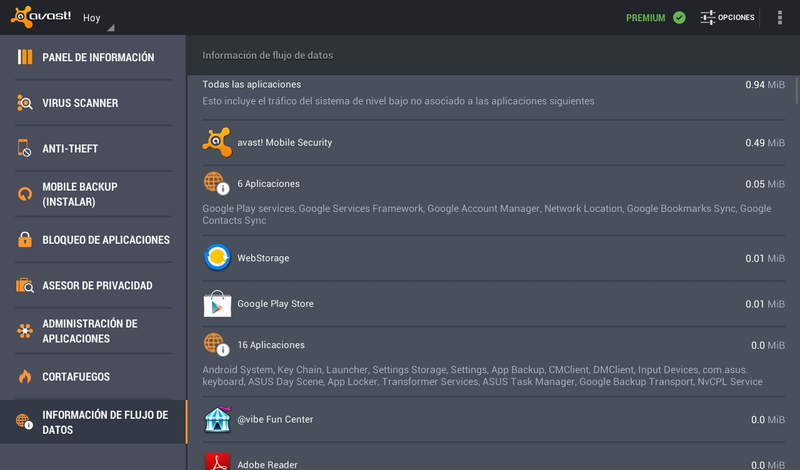Click the Información de Flujo de Datos globe icon

[x=24, y=422]
